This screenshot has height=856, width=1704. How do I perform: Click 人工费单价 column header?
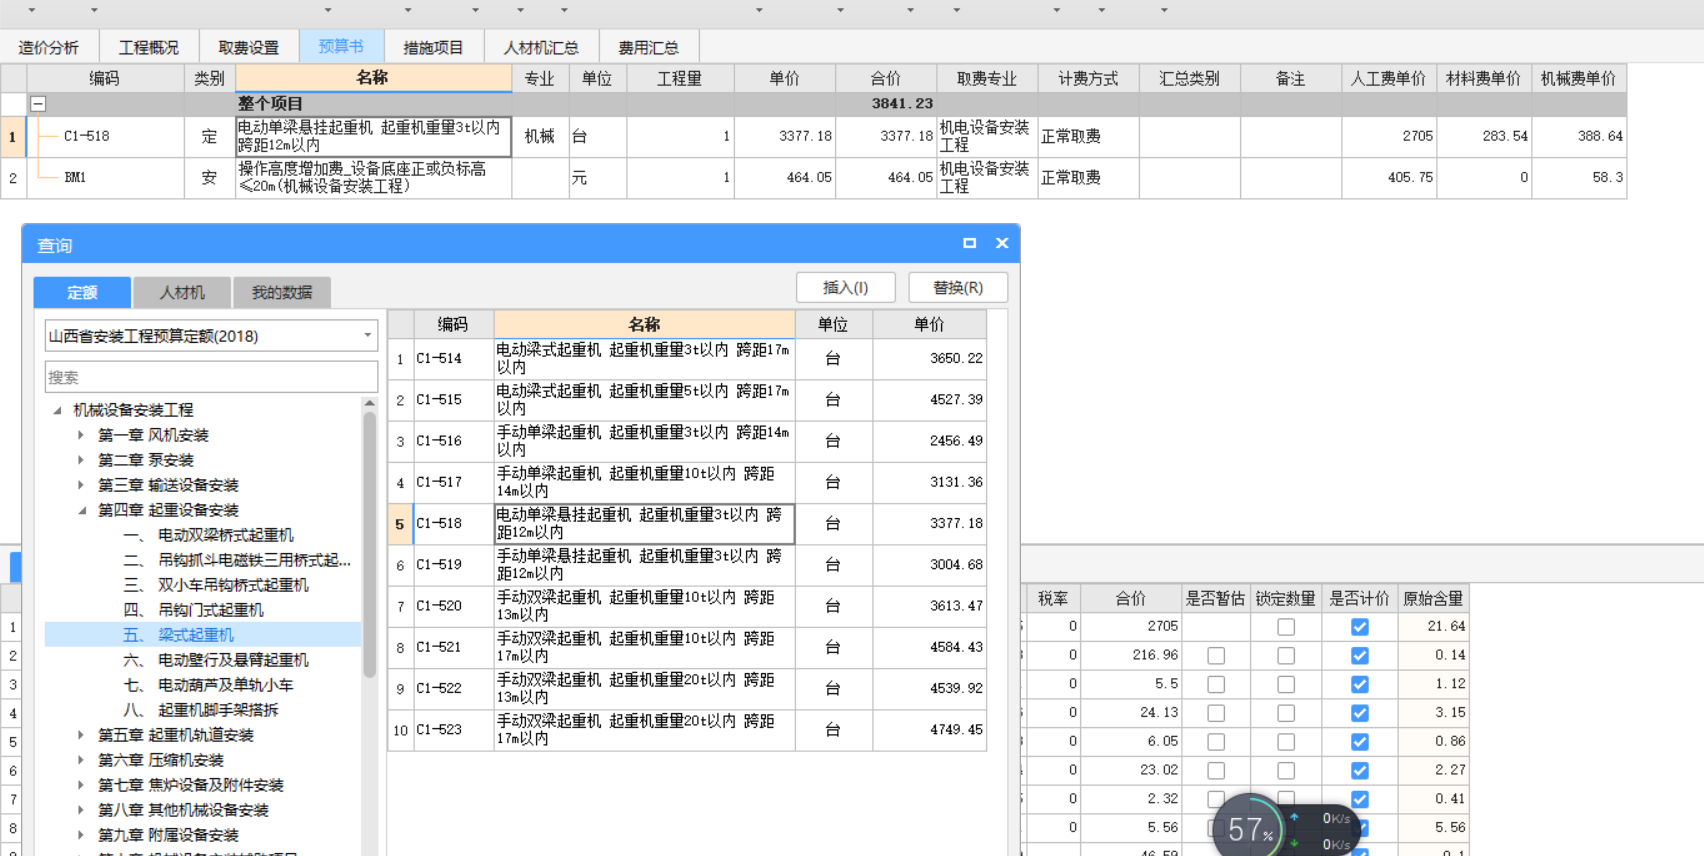1388,78
